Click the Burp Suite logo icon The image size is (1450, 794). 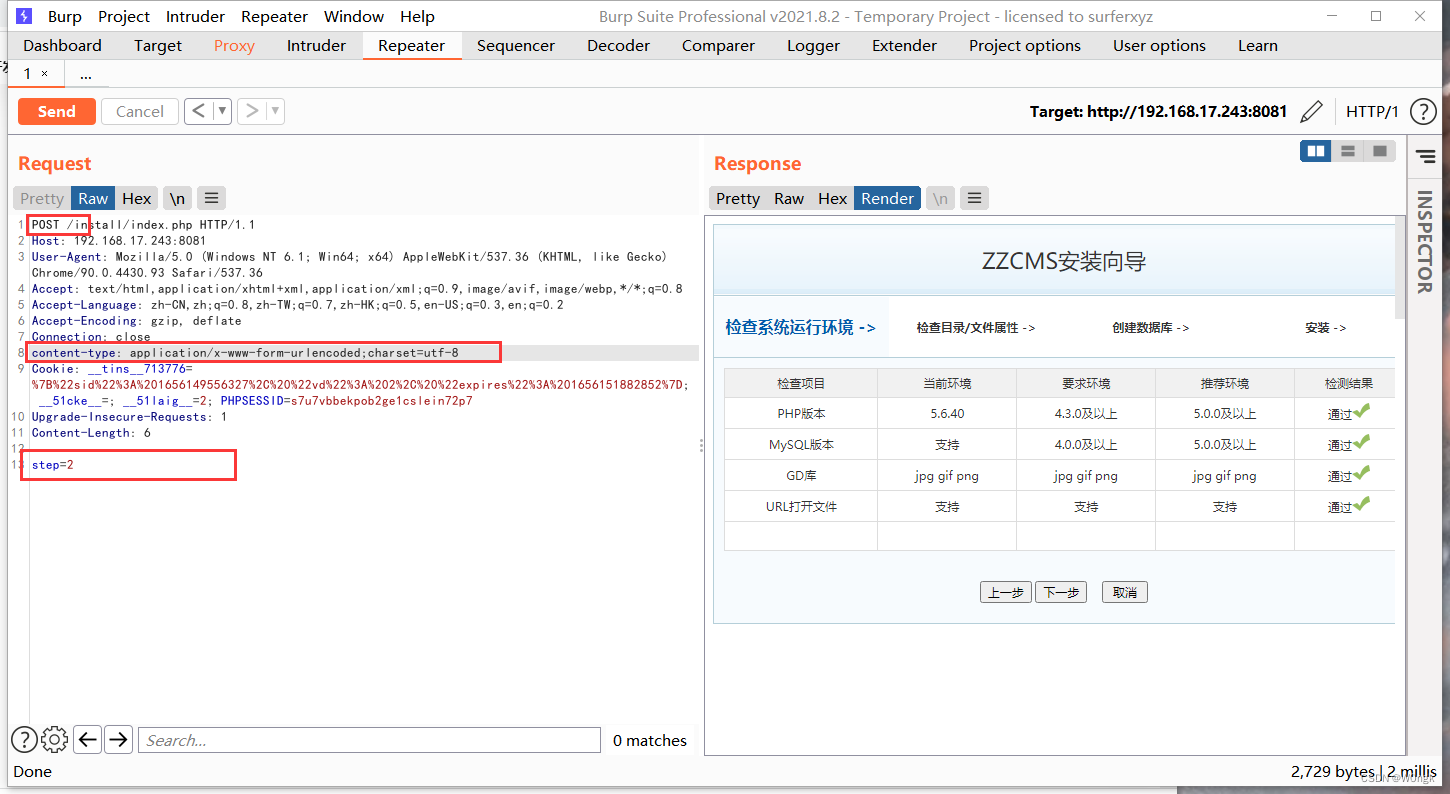pos(24,16)
